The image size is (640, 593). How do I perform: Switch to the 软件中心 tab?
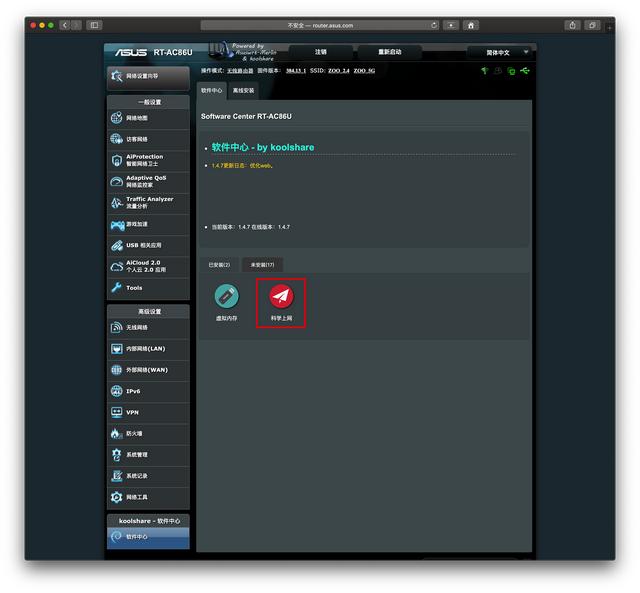pyautogui.click(x=211, y=91)
